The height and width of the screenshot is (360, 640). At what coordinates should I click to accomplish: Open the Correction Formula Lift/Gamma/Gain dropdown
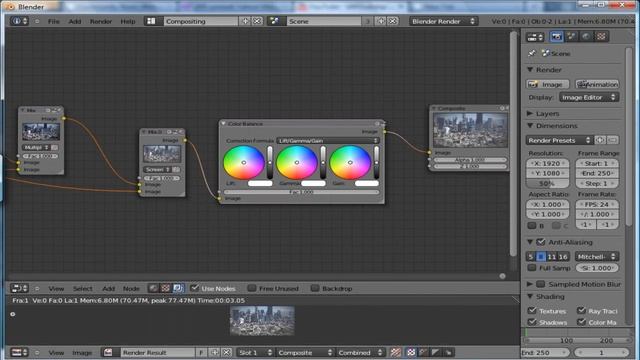[x=328, y=140]
